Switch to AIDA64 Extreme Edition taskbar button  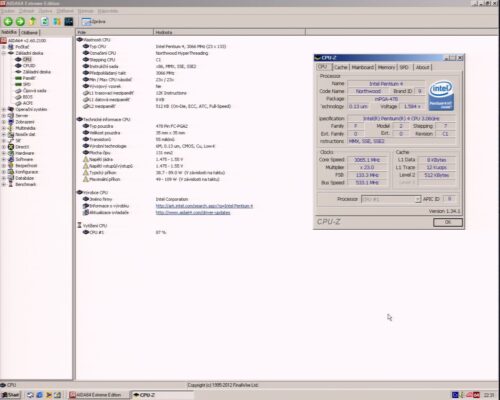(99, 395)
